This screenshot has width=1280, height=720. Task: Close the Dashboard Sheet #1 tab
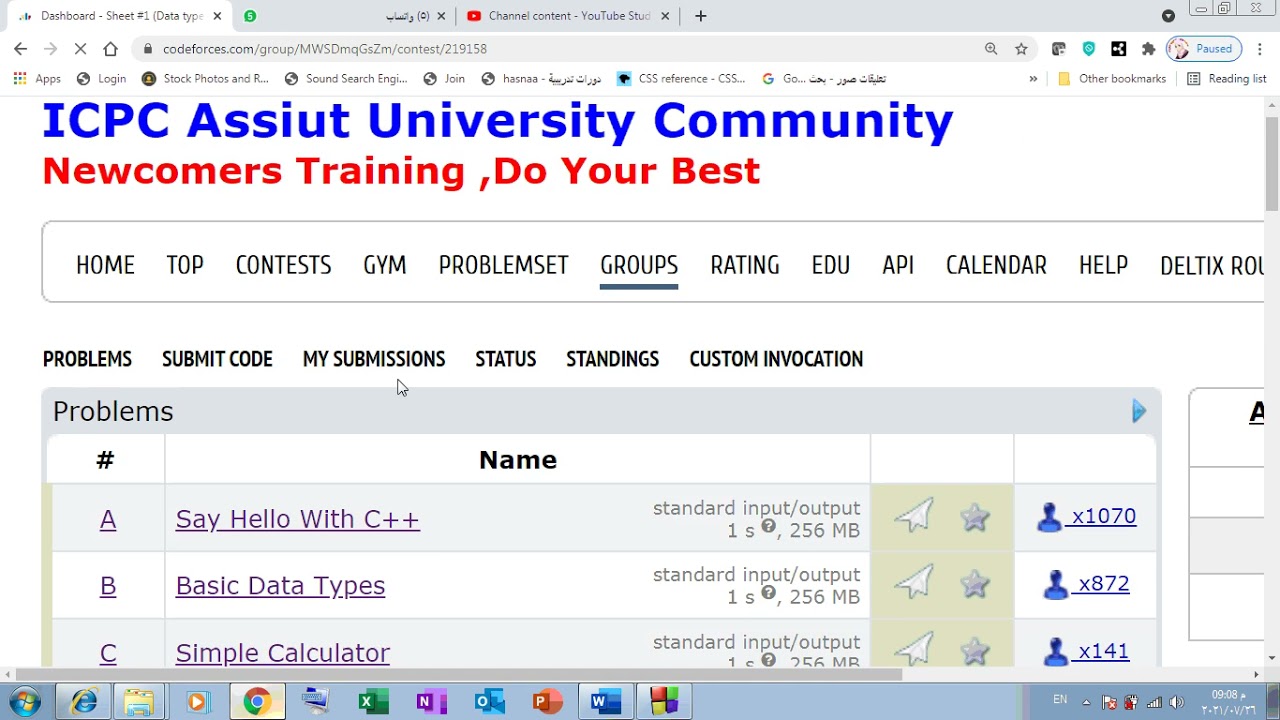217,16
